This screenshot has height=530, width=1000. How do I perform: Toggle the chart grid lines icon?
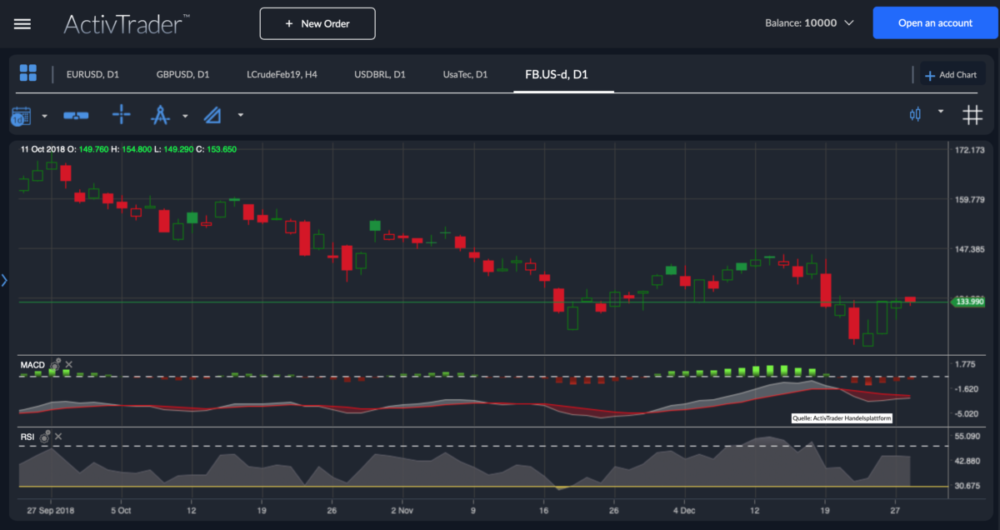(x=972, y=115)
